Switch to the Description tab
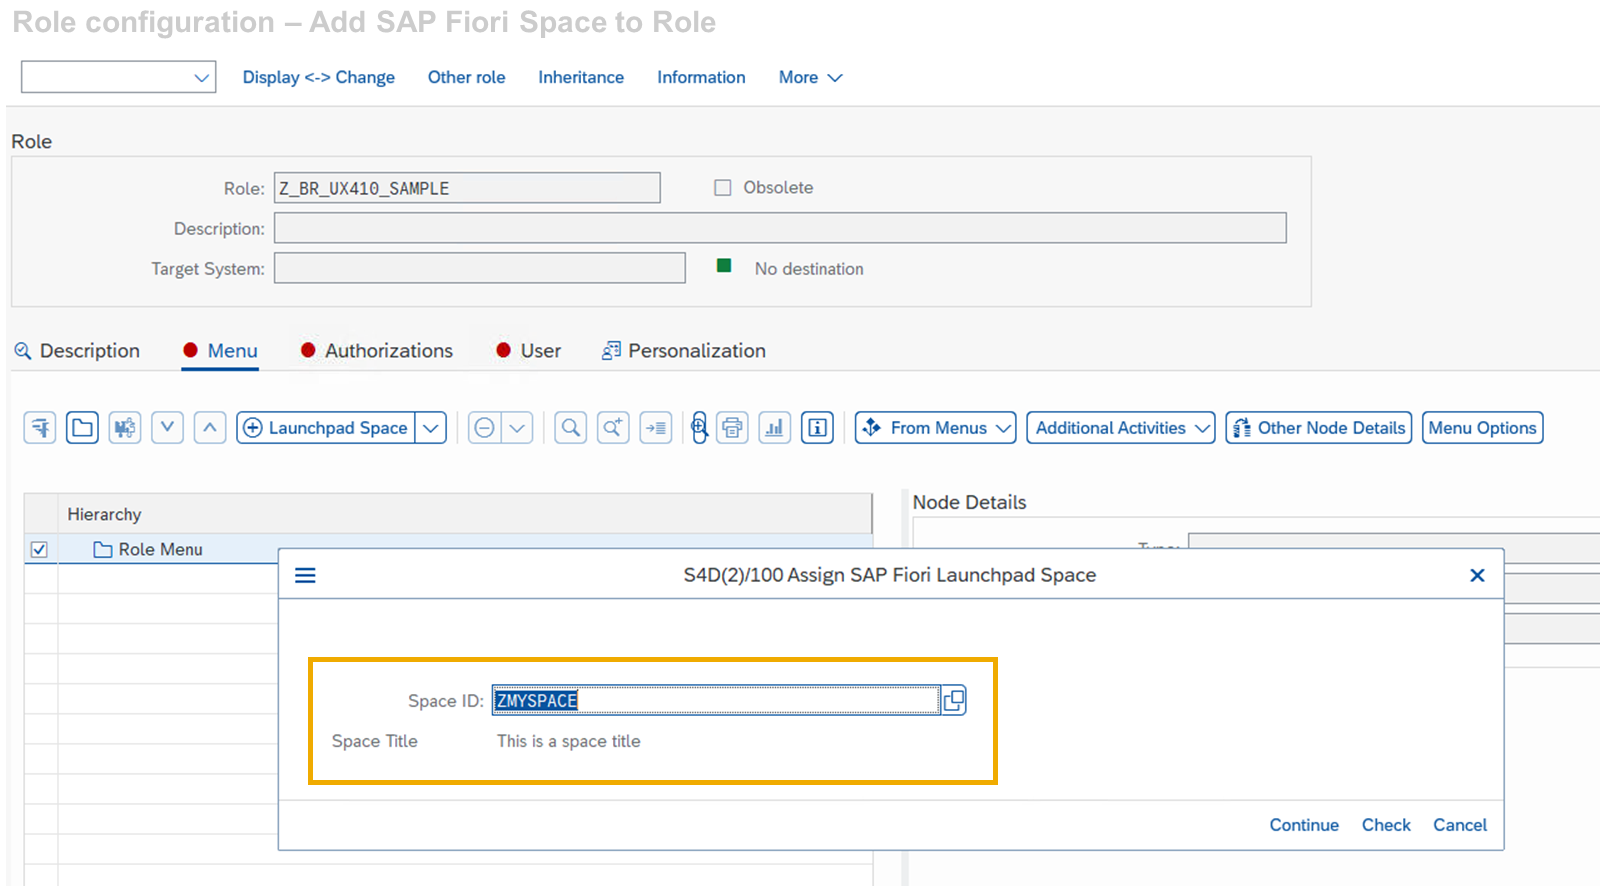 [77, 351]
